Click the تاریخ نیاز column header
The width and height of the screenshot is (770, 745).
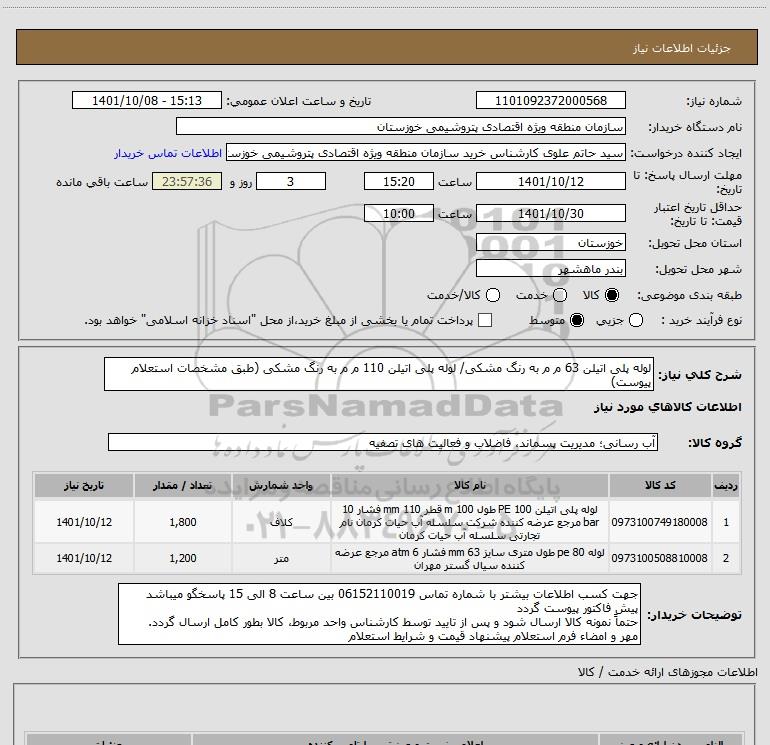pyautogui.click(x=83, y=486)
